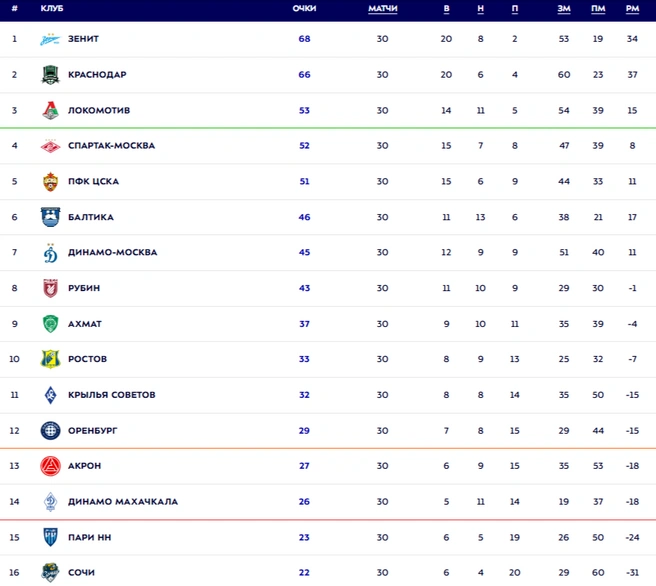Click the Akron red round logo
Image resolution: width=656 pixels, height=586 pixels.
pyautogui.click(x=50, y=466)
